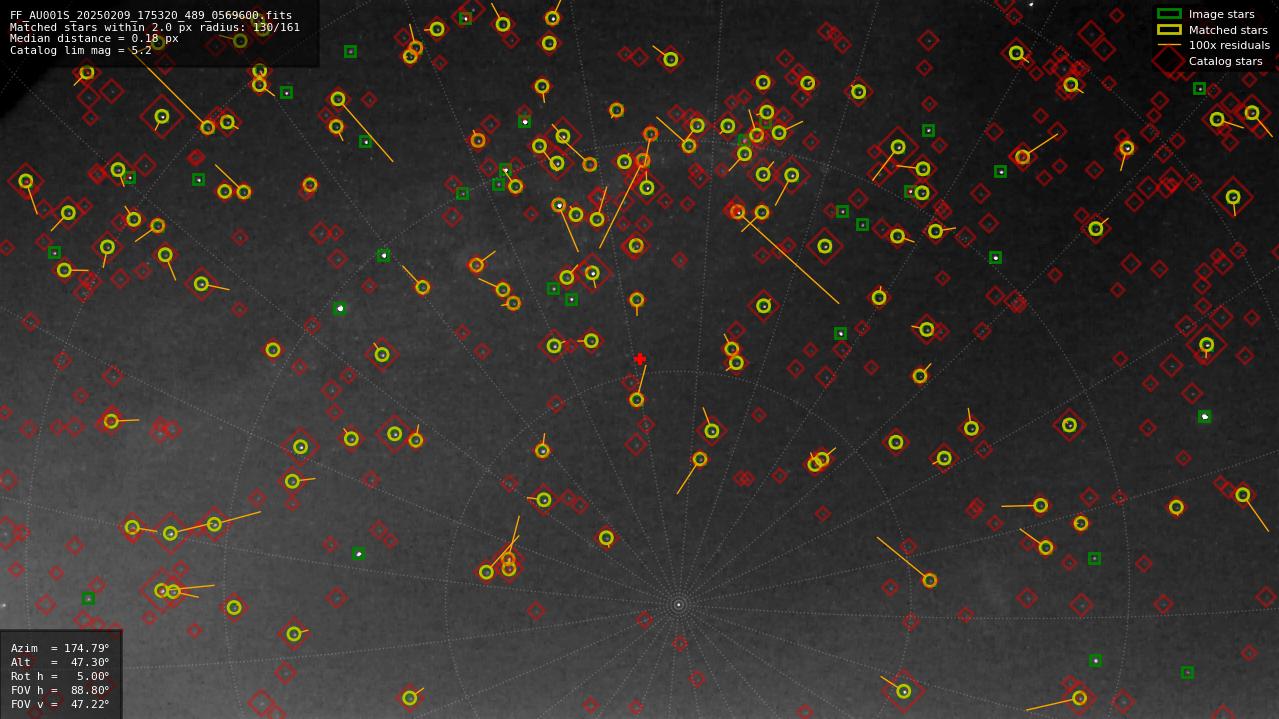Click the orange line 100x residuals legend symbol
This screenshot has width=1279, height=719.
coord(1169,45)
